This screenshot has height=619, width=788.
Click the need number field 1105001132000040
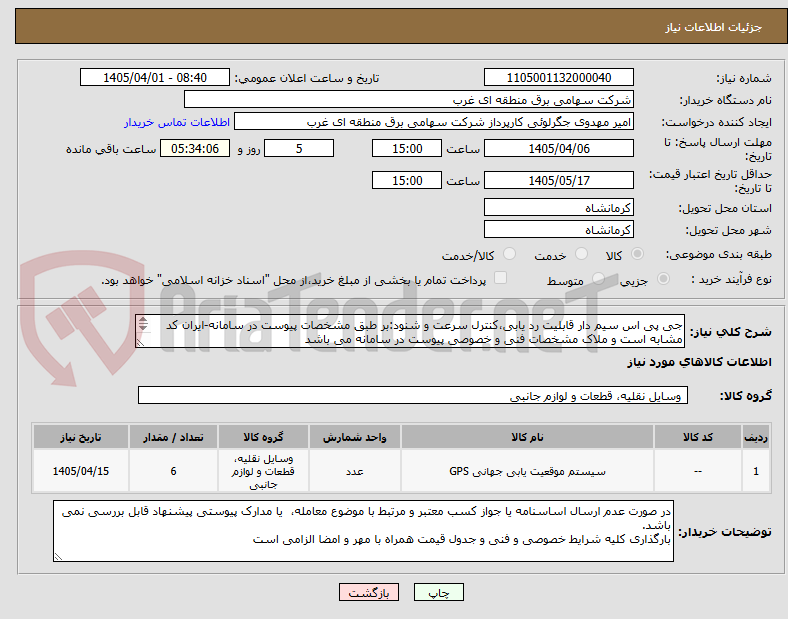(559, 77)
